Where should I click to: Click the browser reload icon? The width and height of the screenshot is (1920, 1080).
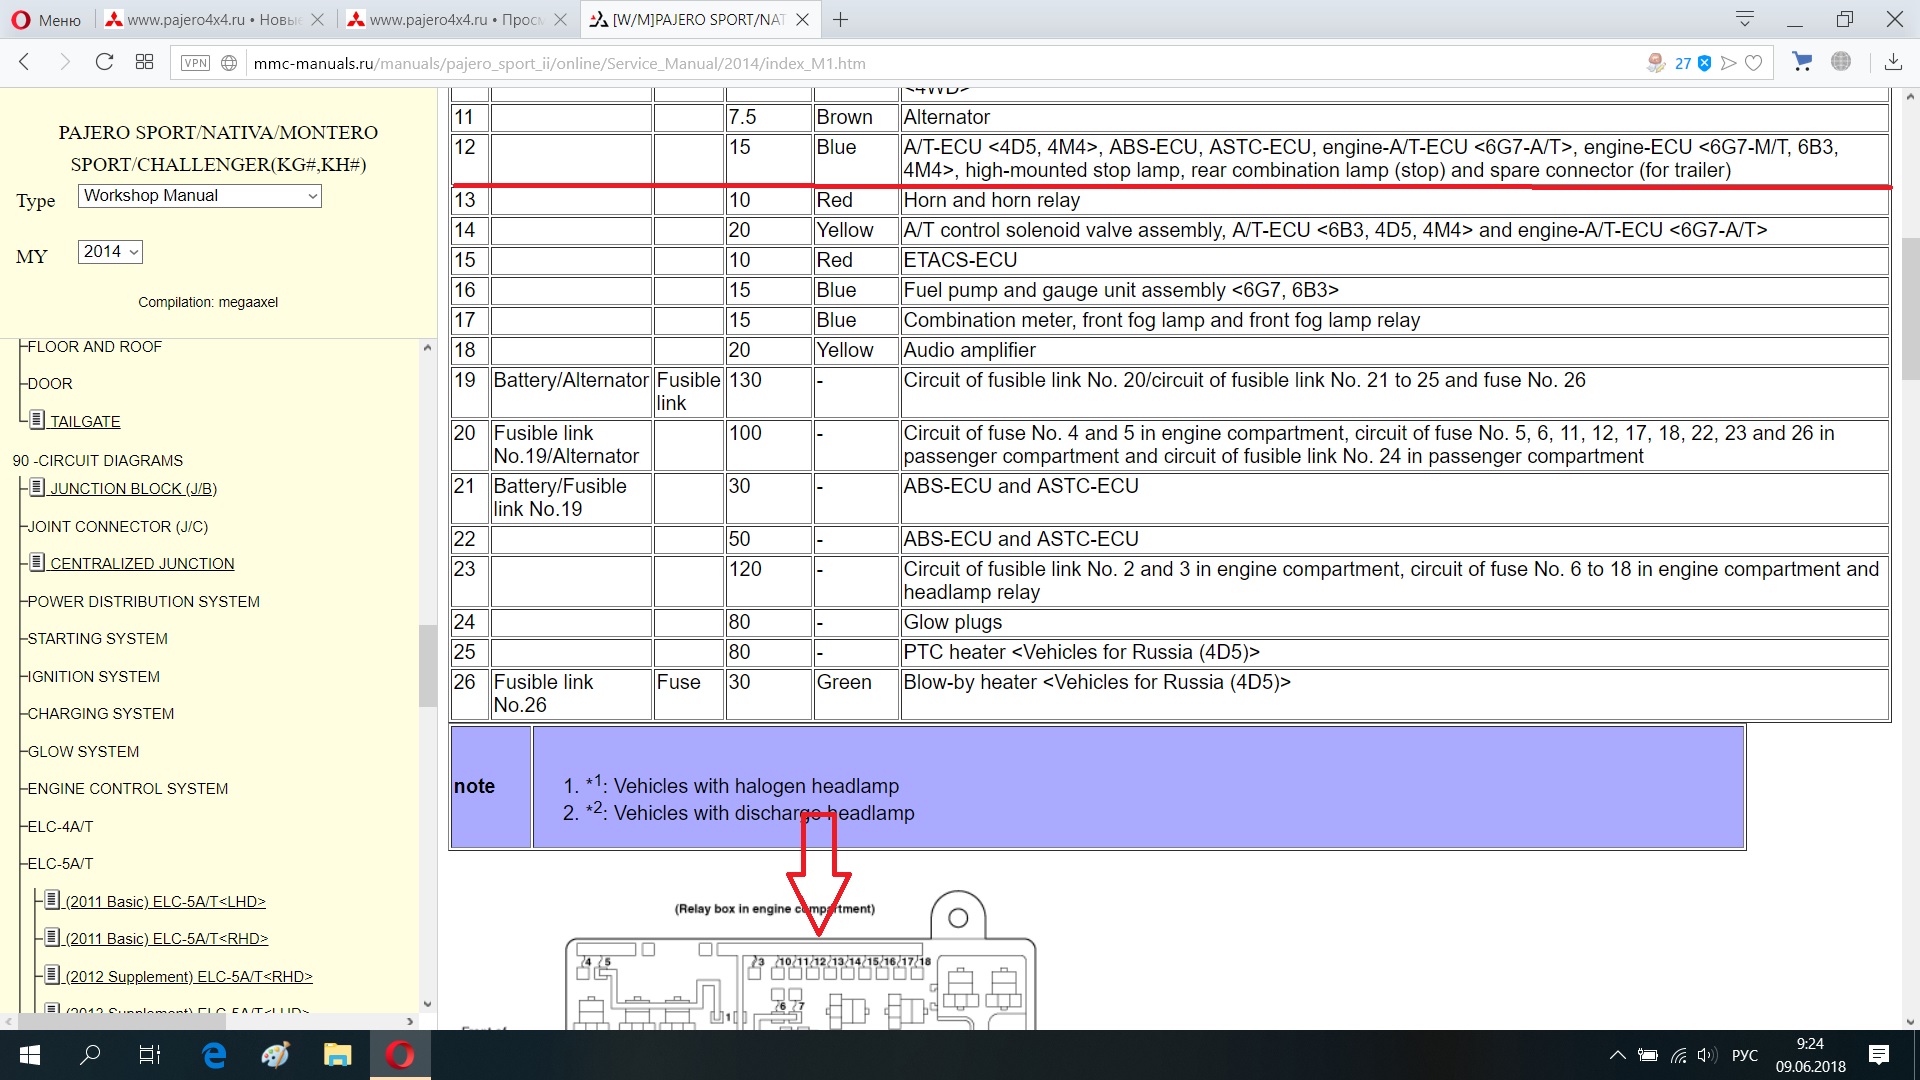104,62
